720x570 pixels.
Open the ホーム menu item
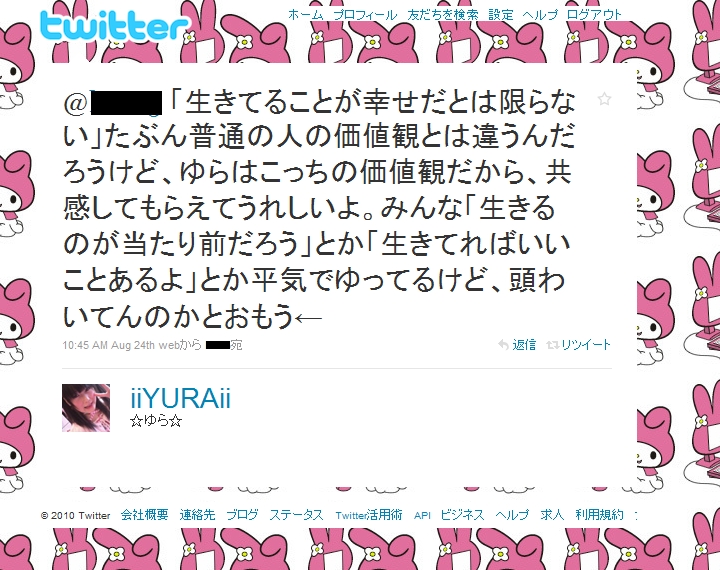point(306,15)
